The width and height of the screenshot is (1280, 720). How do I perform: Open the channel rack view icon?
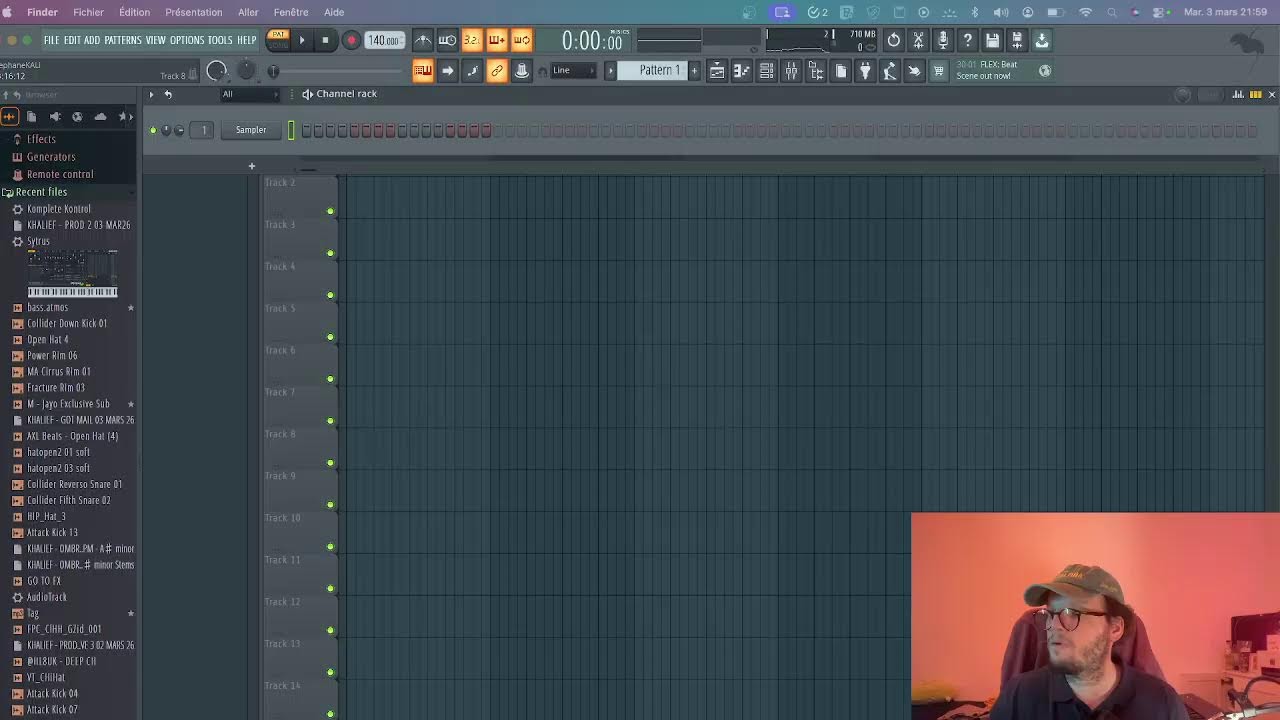click(766, 70)
